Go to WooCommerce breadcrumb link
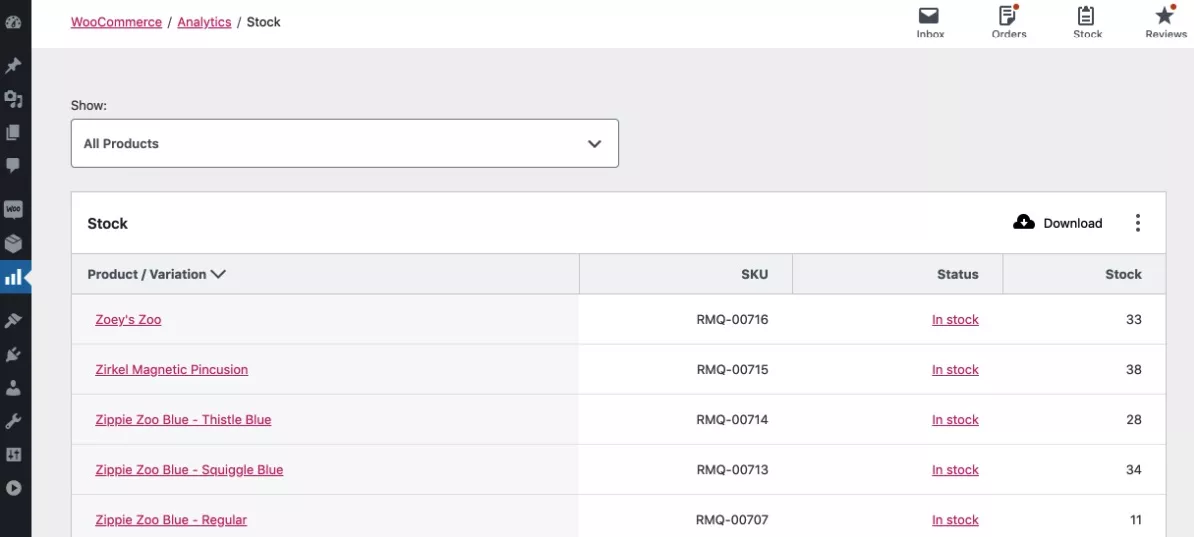1194x537 pixels. (117, 22)
